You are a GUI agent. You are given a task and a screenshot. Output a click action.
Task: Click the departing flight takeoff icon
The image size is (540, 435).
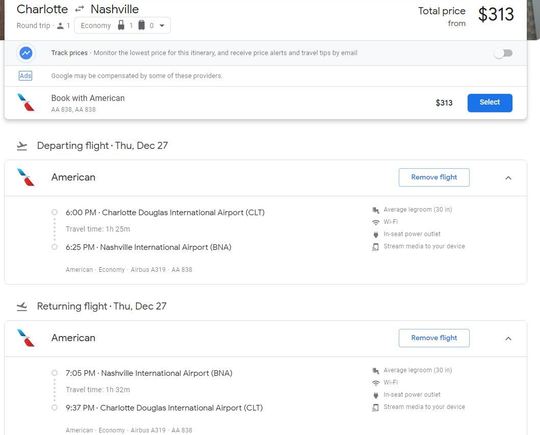pyautogui.click(x=22, y=146)
